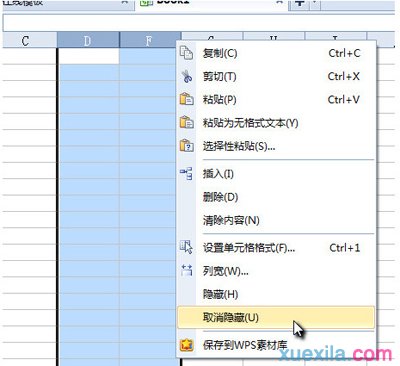The image size is (400, 366).
Task: Select column F header
Action: point(150,40)
